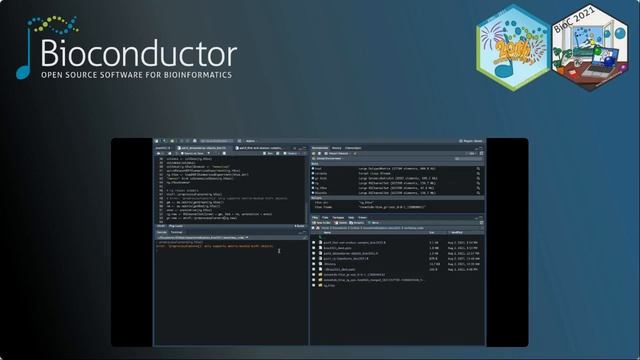Click the Re-run previous code icon

pyautogui.click(x=278, y=153)
